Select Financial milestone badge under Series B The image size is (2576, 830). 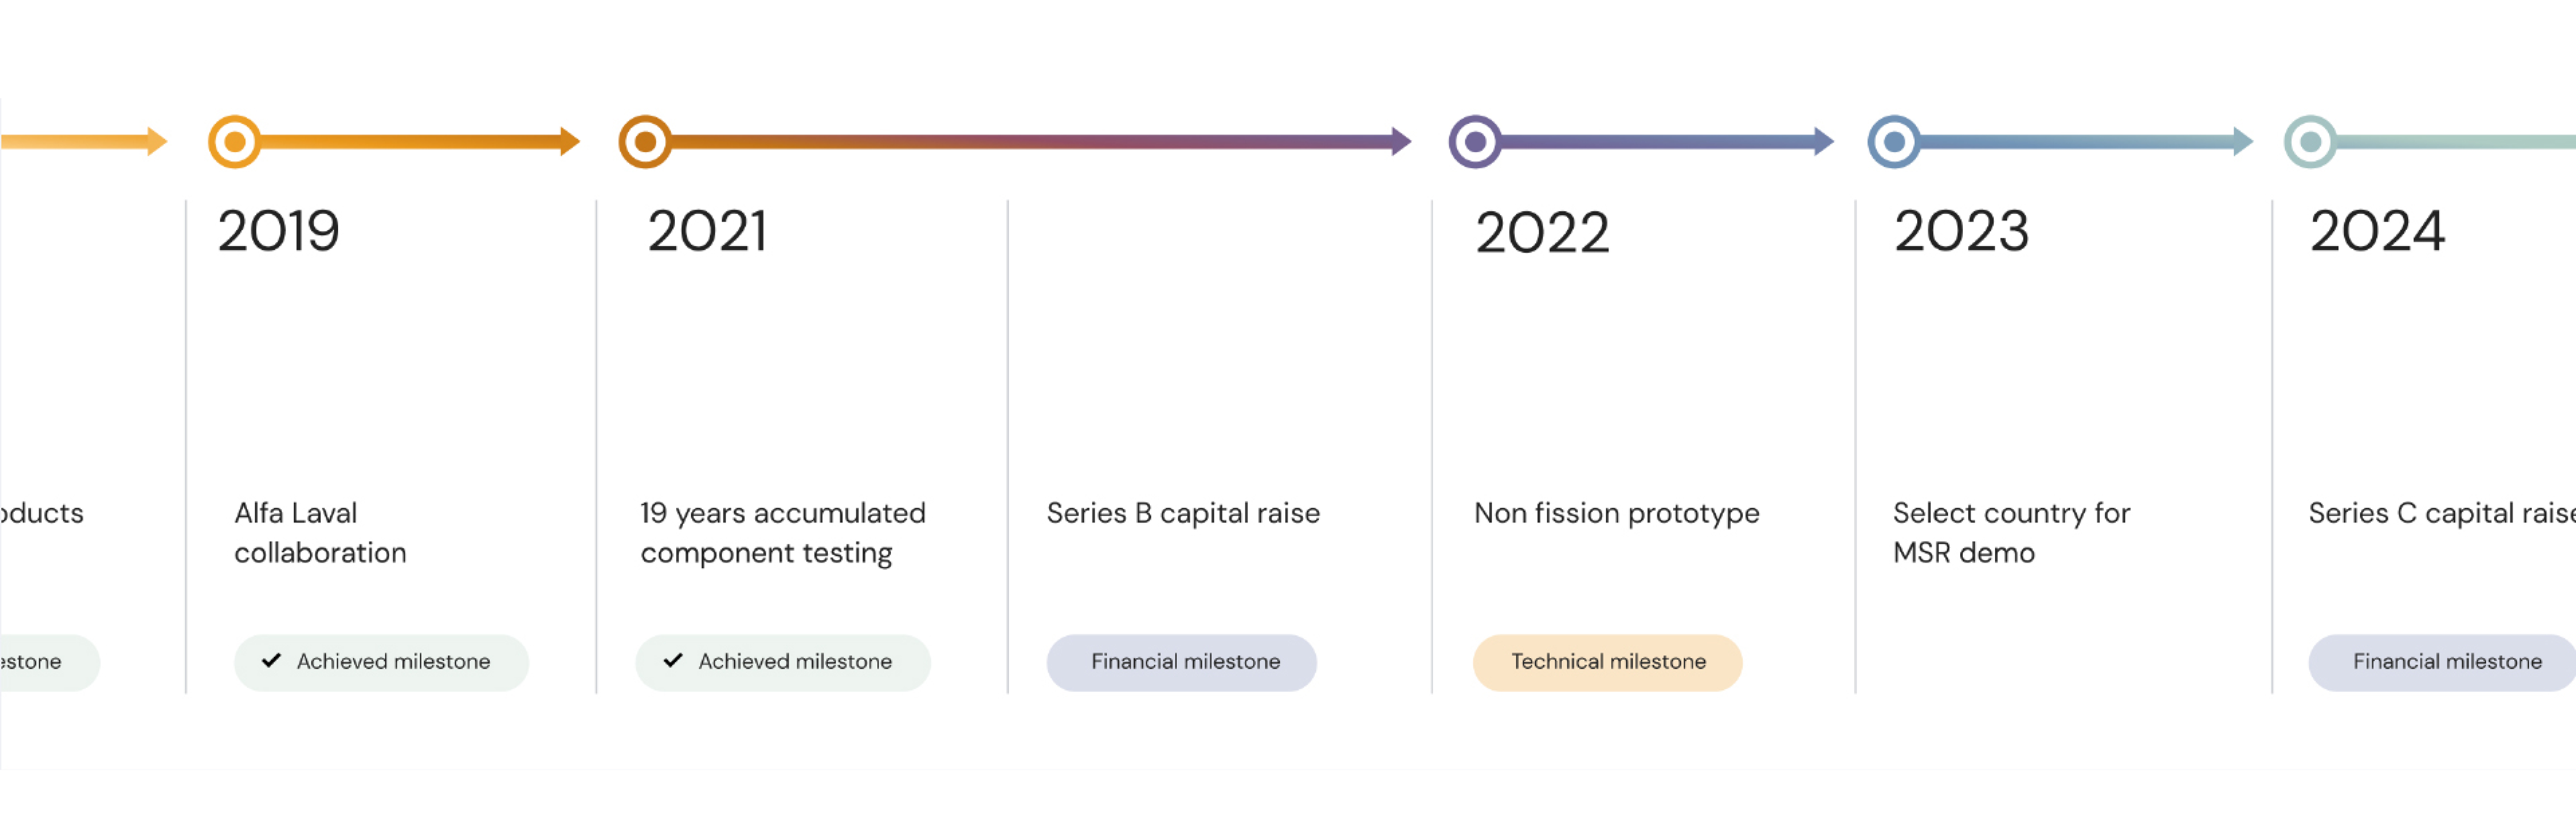[1182, 663]
